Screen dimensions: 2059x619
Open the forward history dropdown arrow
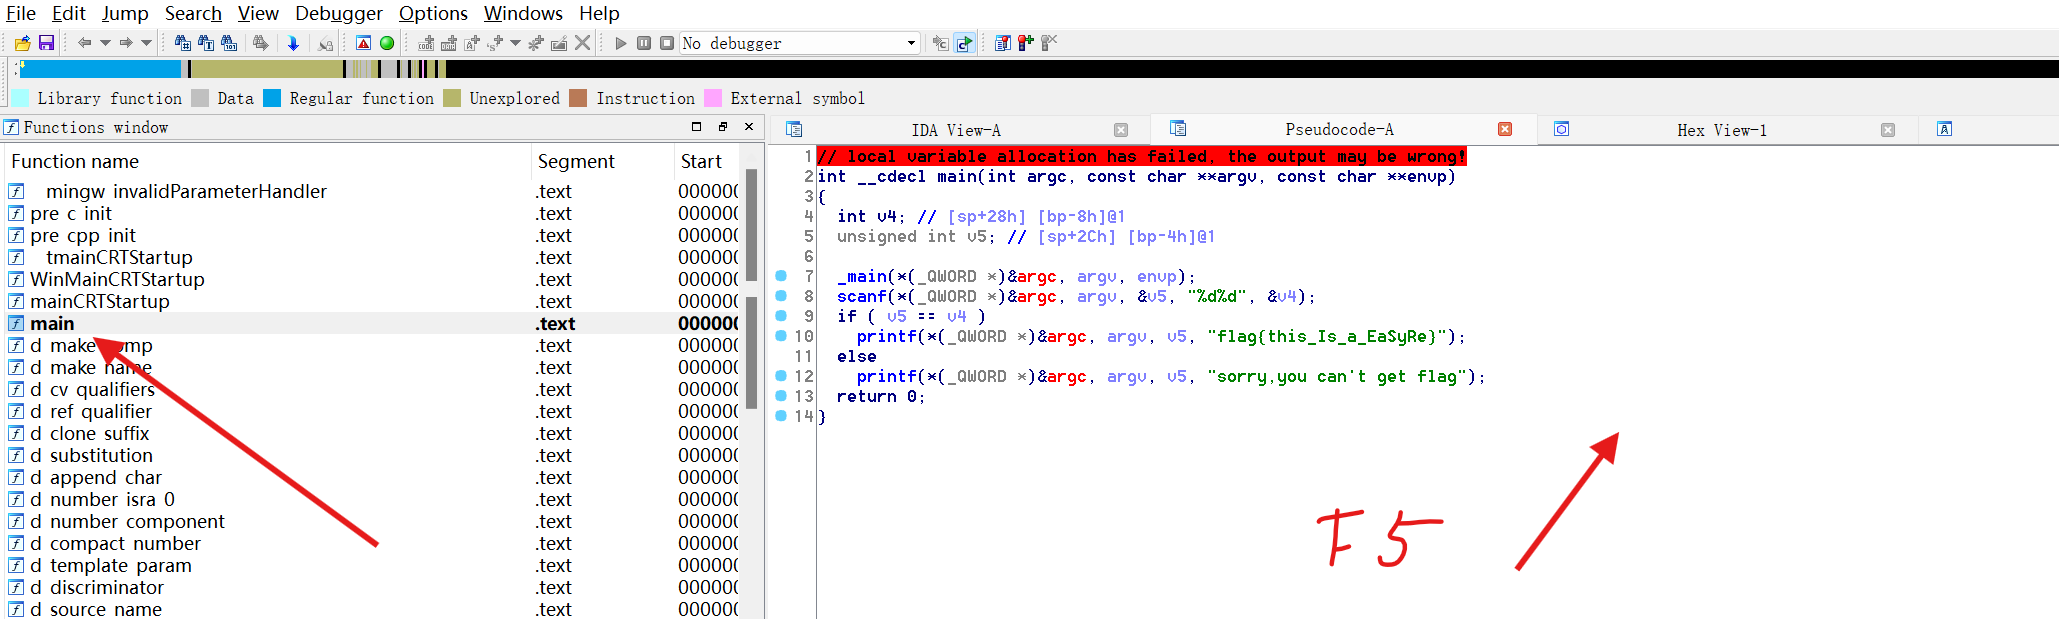147,43
